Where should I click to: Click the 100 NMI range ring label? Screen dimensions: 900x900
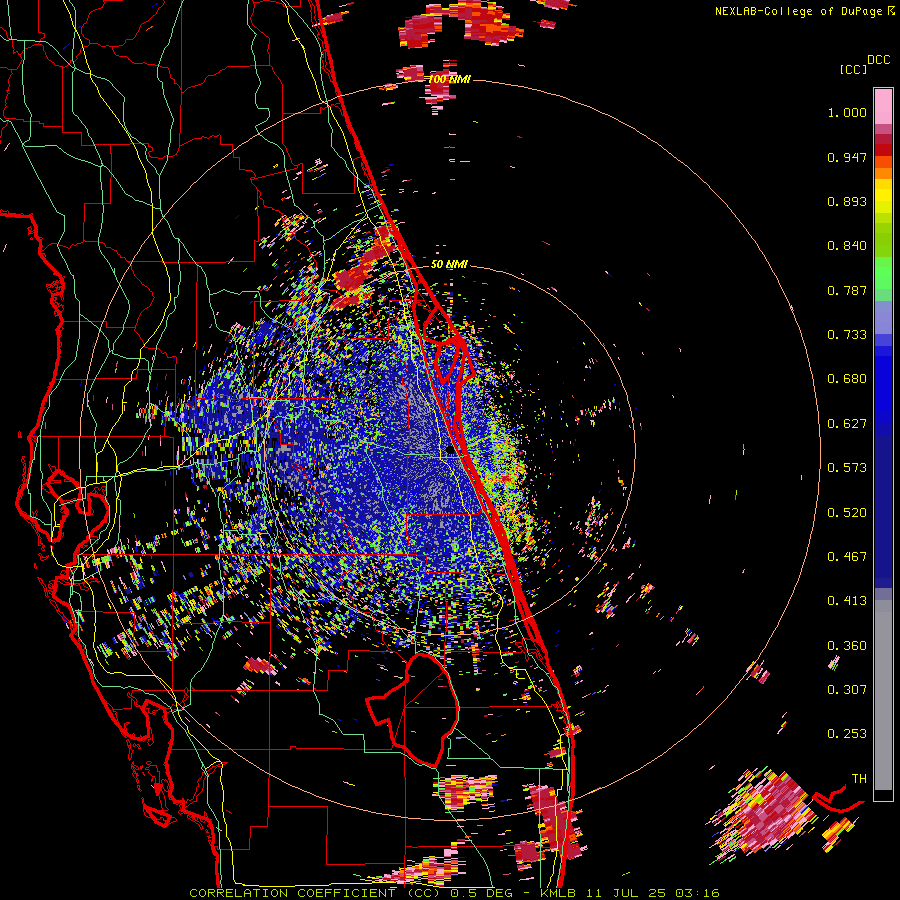click(449, 79)
